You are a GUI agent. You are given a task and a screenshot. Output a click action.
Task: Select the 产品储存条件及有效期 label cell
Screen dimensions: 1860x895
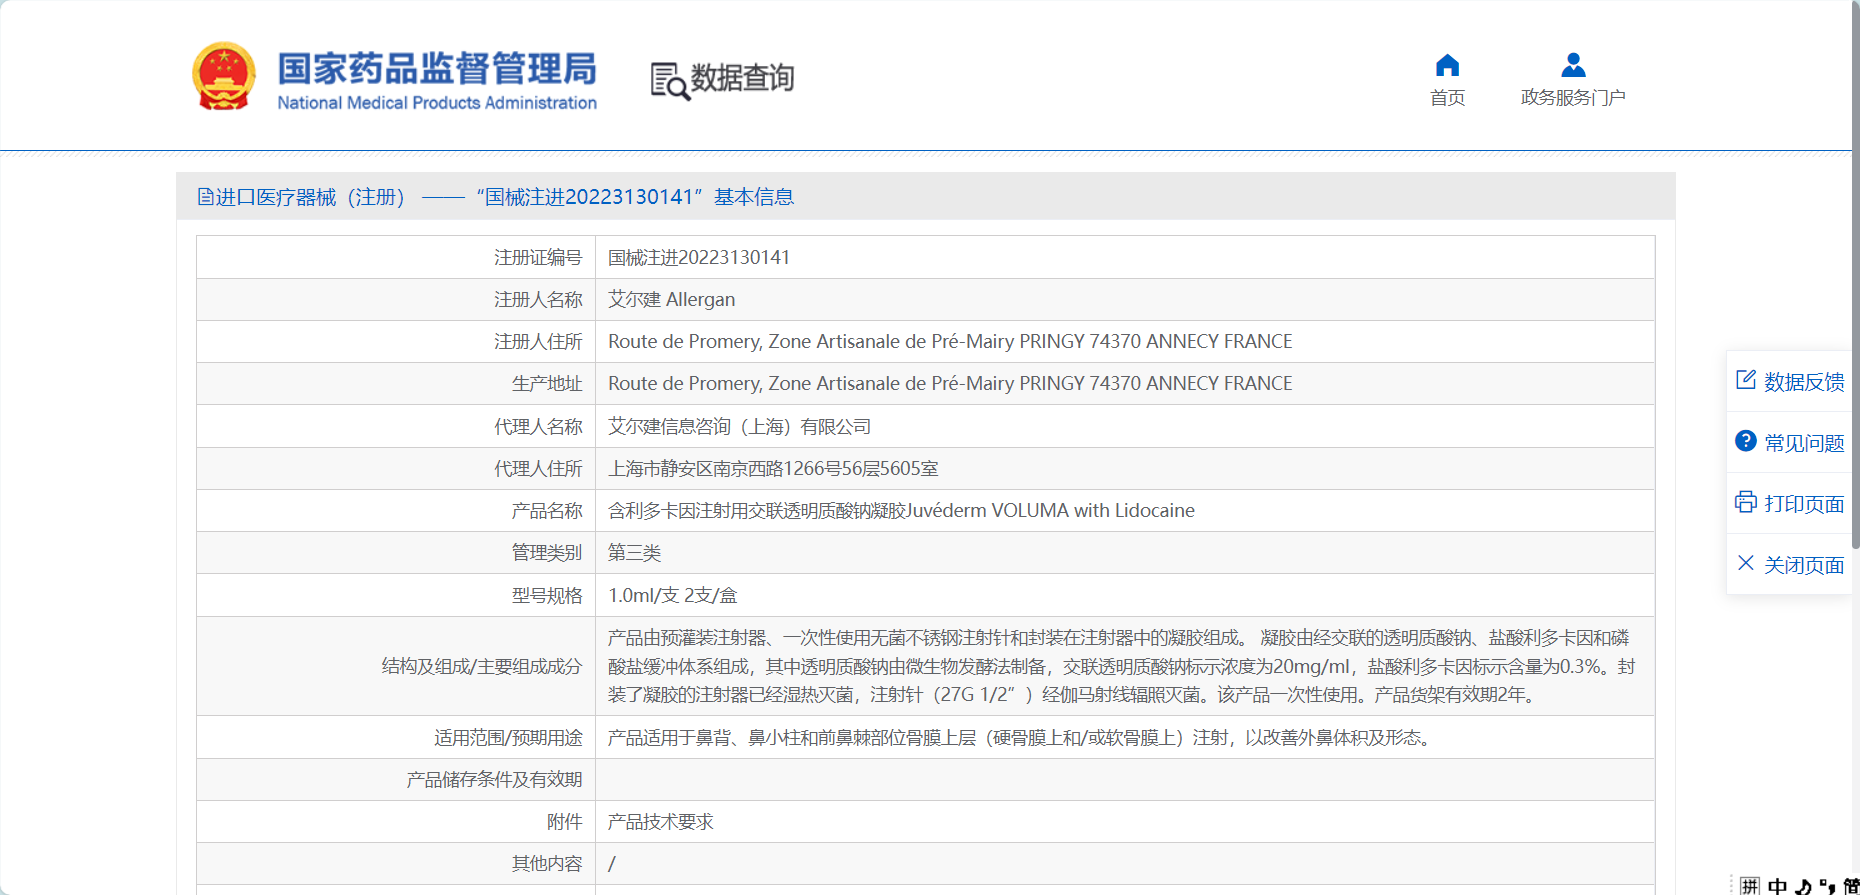click(396, 779)
